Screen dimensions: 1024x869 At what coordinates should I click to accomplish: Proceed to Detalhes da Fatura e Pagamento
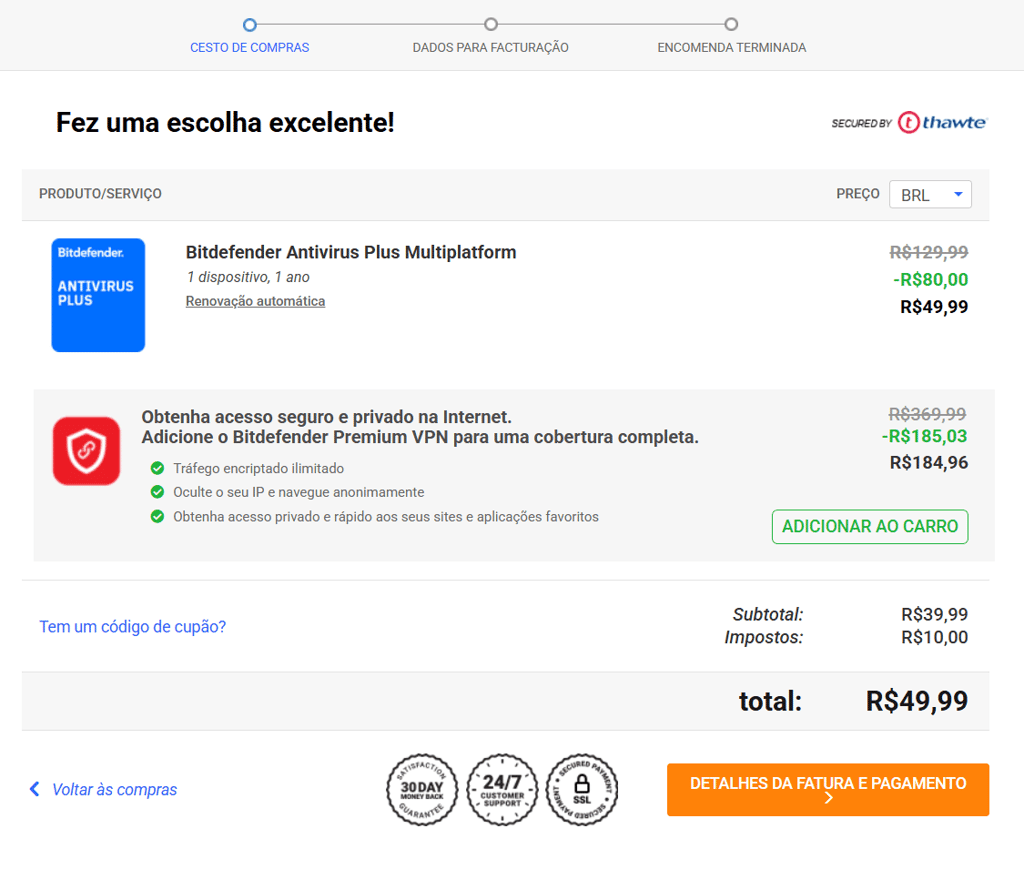tap(828, 789)
